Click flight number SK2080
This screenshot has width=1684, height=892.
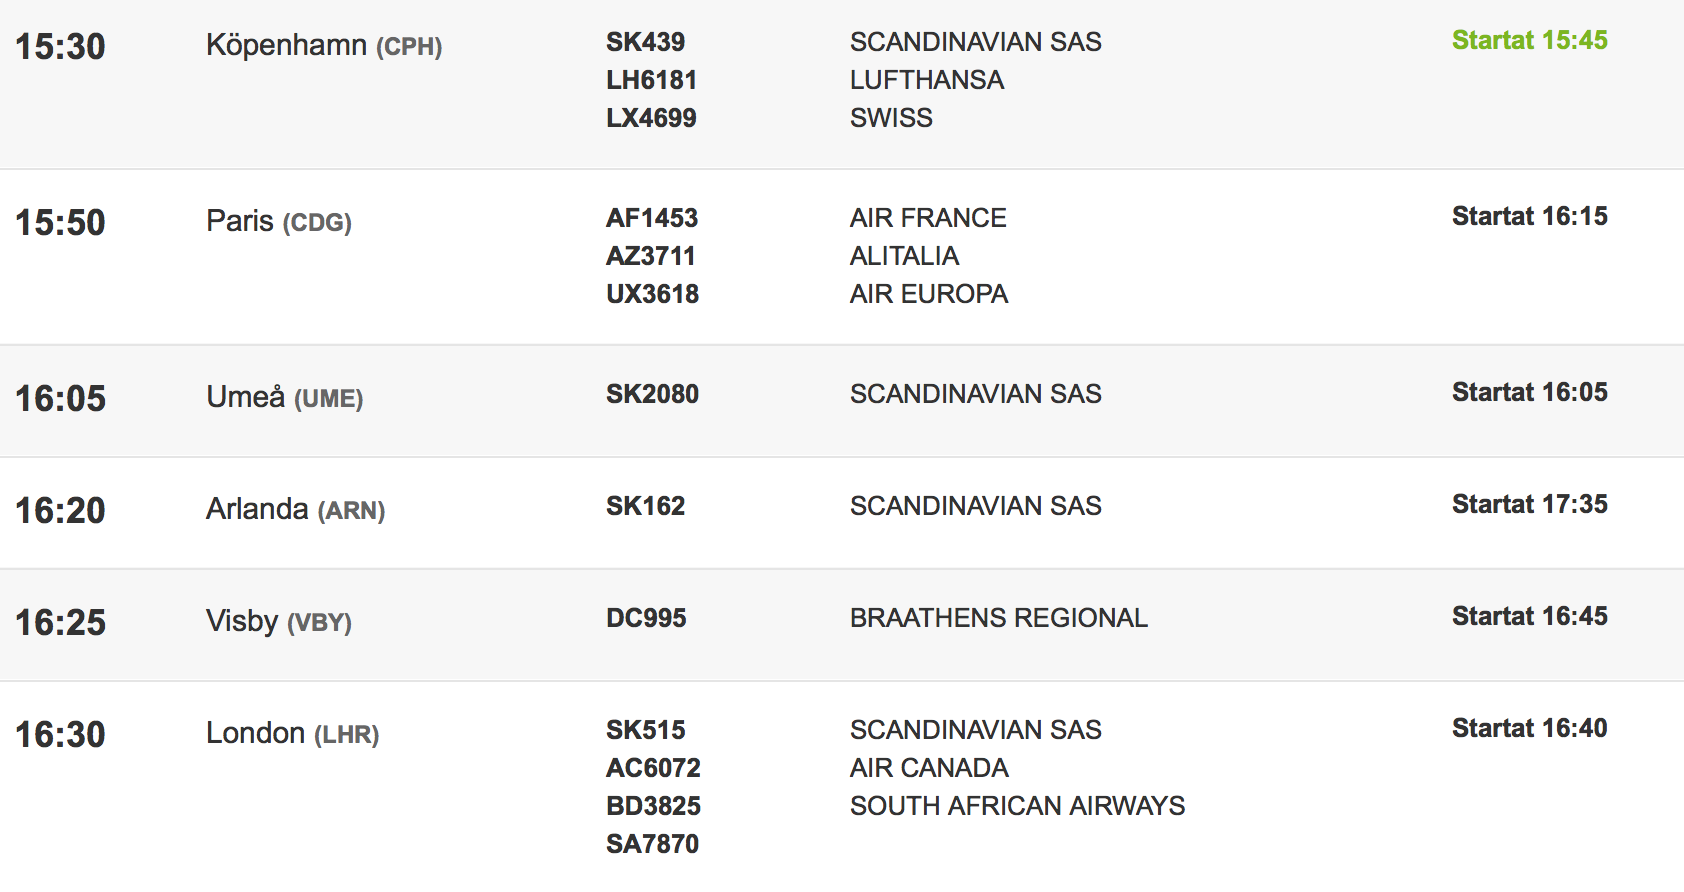point(652,394)
